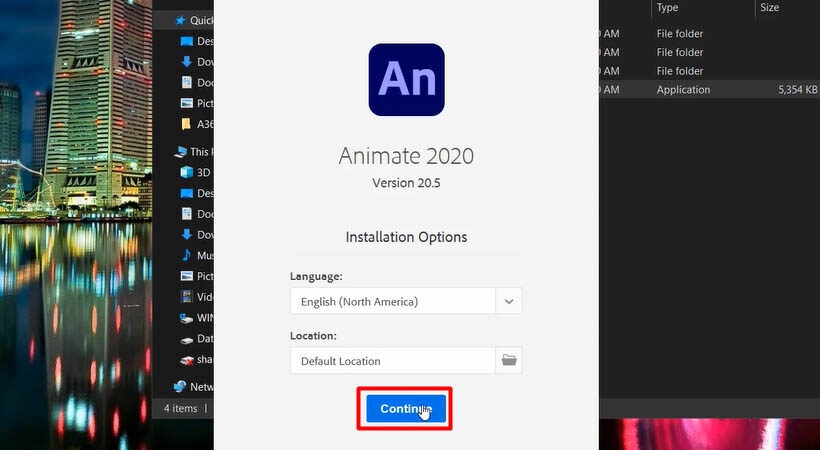Select the first blue Desktop icon under Quick access

click(x=187, y=41)
